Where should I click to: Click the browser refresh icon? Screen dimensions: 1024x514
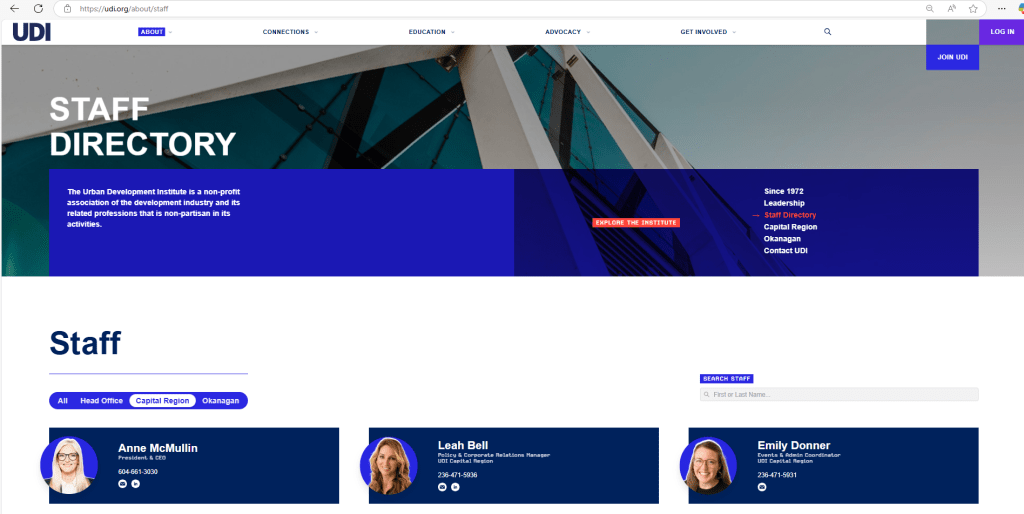click(x=38, y=8)
